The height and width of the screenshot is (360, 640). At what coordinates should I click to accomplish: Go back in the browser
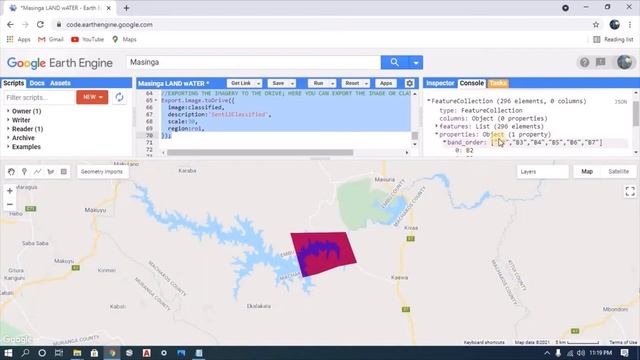(x=10, y=24)
